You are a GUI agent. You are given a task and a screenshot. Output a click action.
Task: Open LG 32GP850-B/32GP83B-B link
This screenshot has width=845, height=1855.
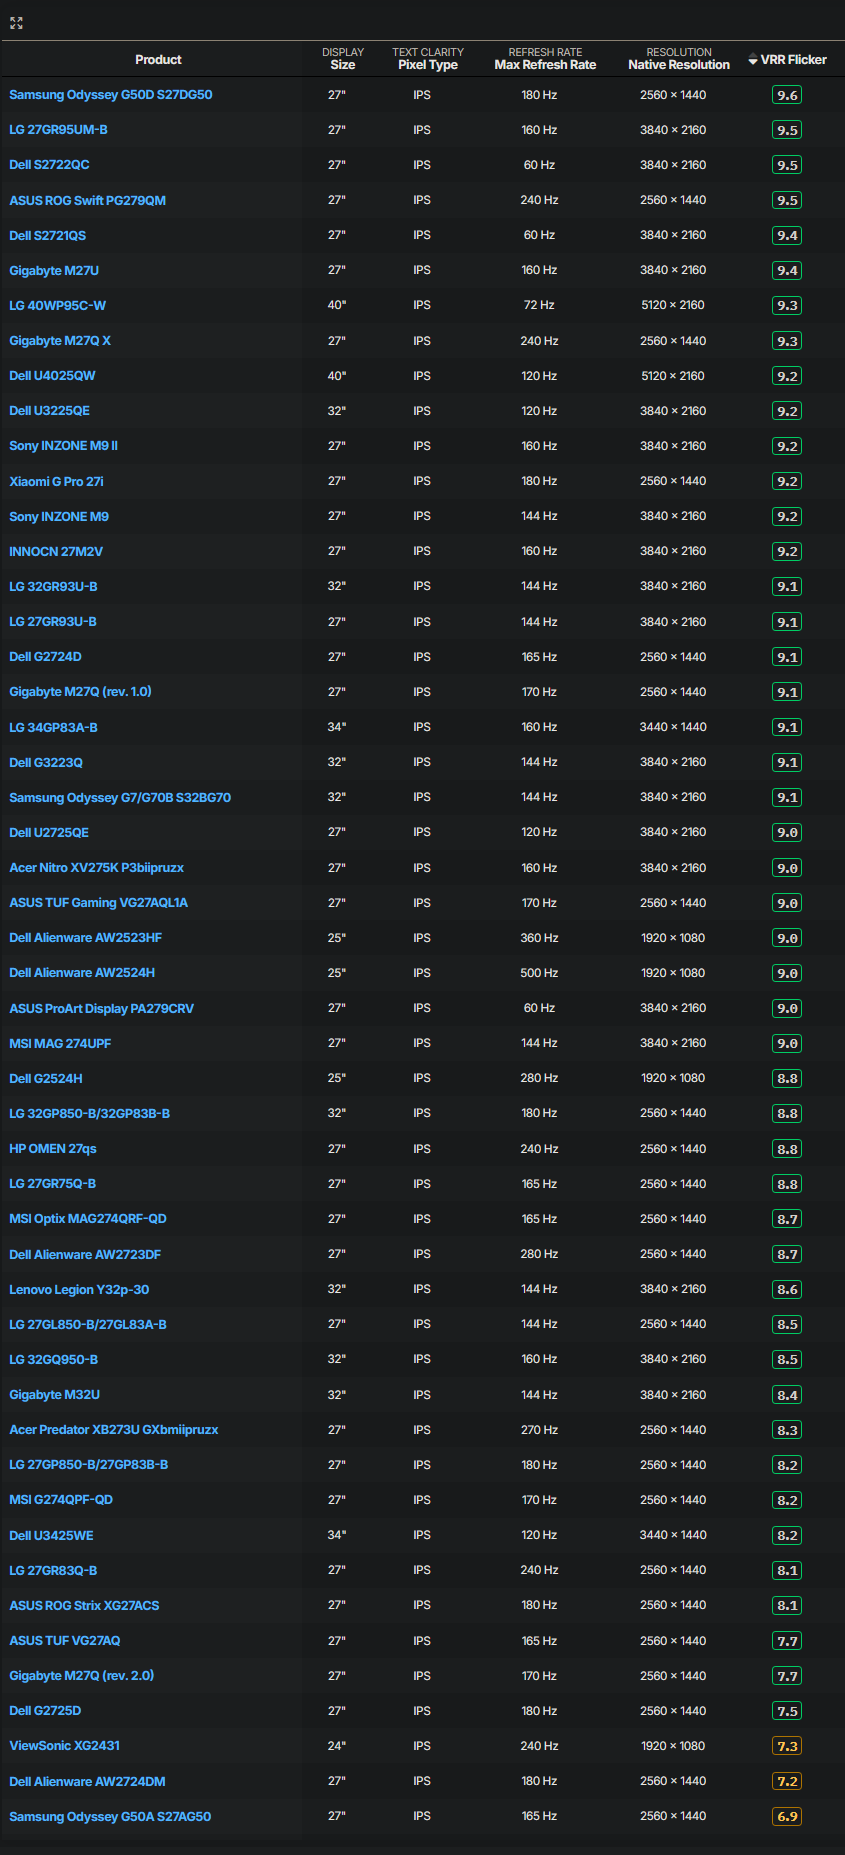click(x=89, y=1113)
